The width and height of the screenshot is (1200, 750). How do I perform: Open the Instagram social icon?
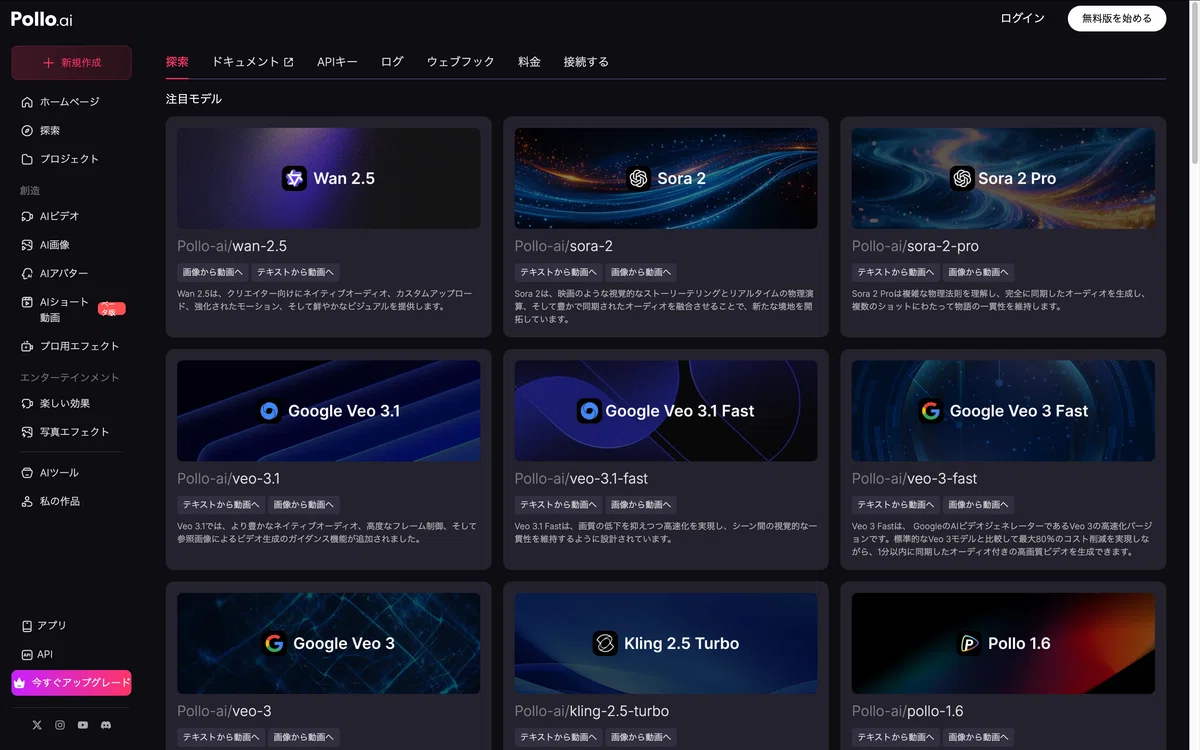point(60,725)
